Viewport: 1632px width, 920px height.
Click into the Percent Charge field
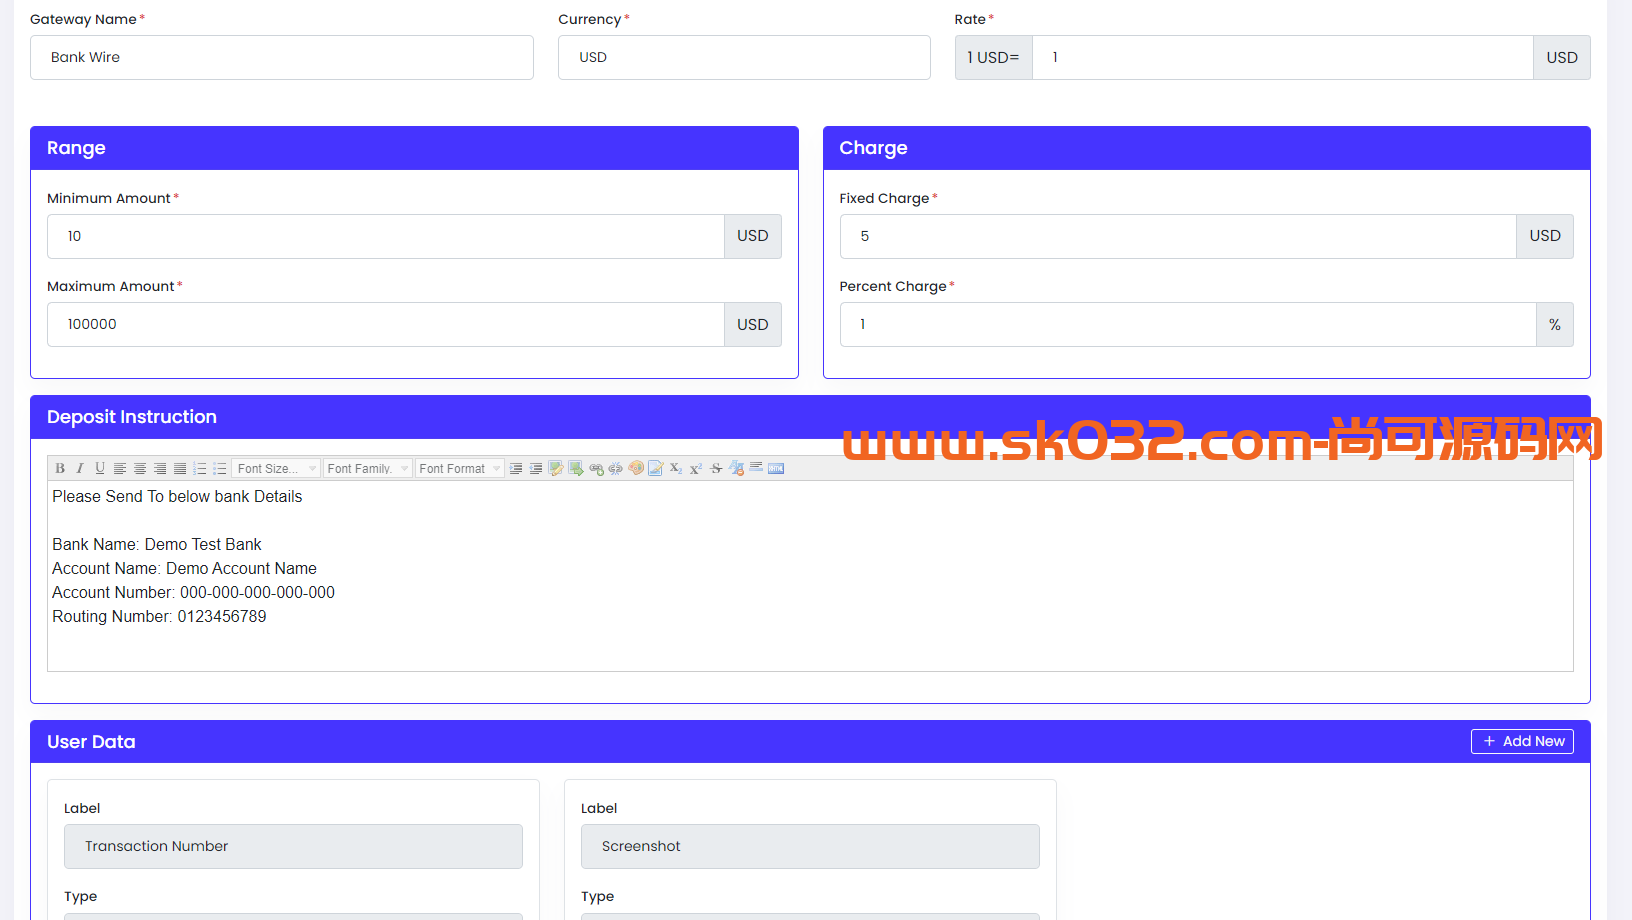1187,324
